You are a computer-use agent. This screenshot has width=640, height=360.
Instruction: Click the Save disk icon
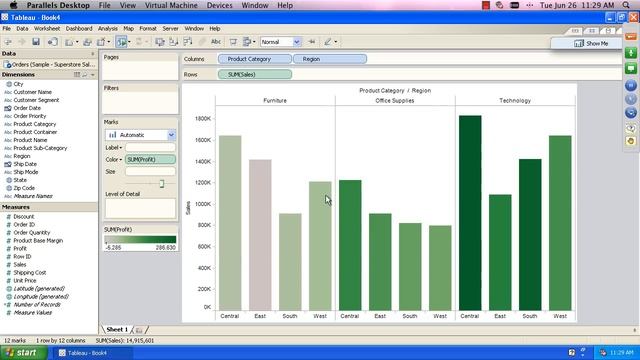click(36, 42)
